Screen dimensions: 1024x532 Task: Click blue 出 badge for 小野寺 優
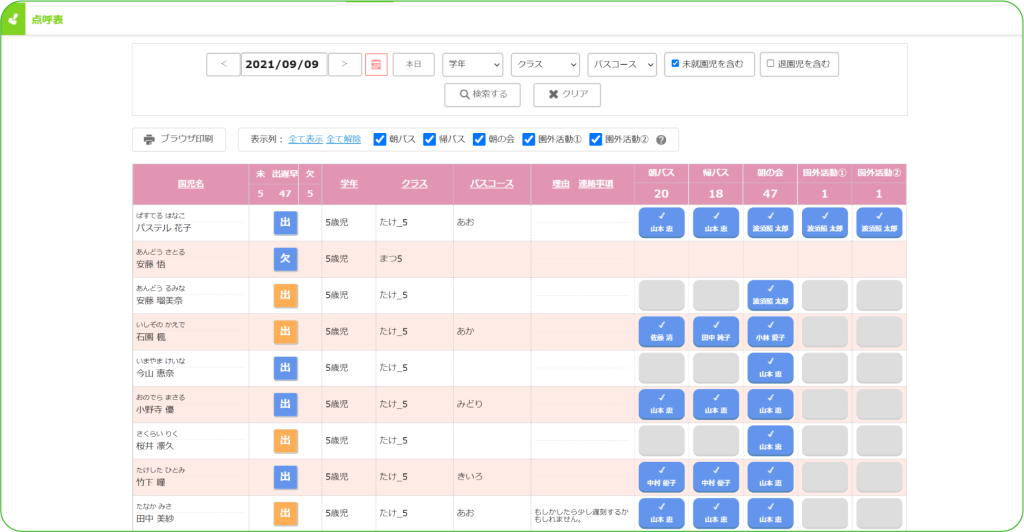pyautogui.click(x=285, y=404)
